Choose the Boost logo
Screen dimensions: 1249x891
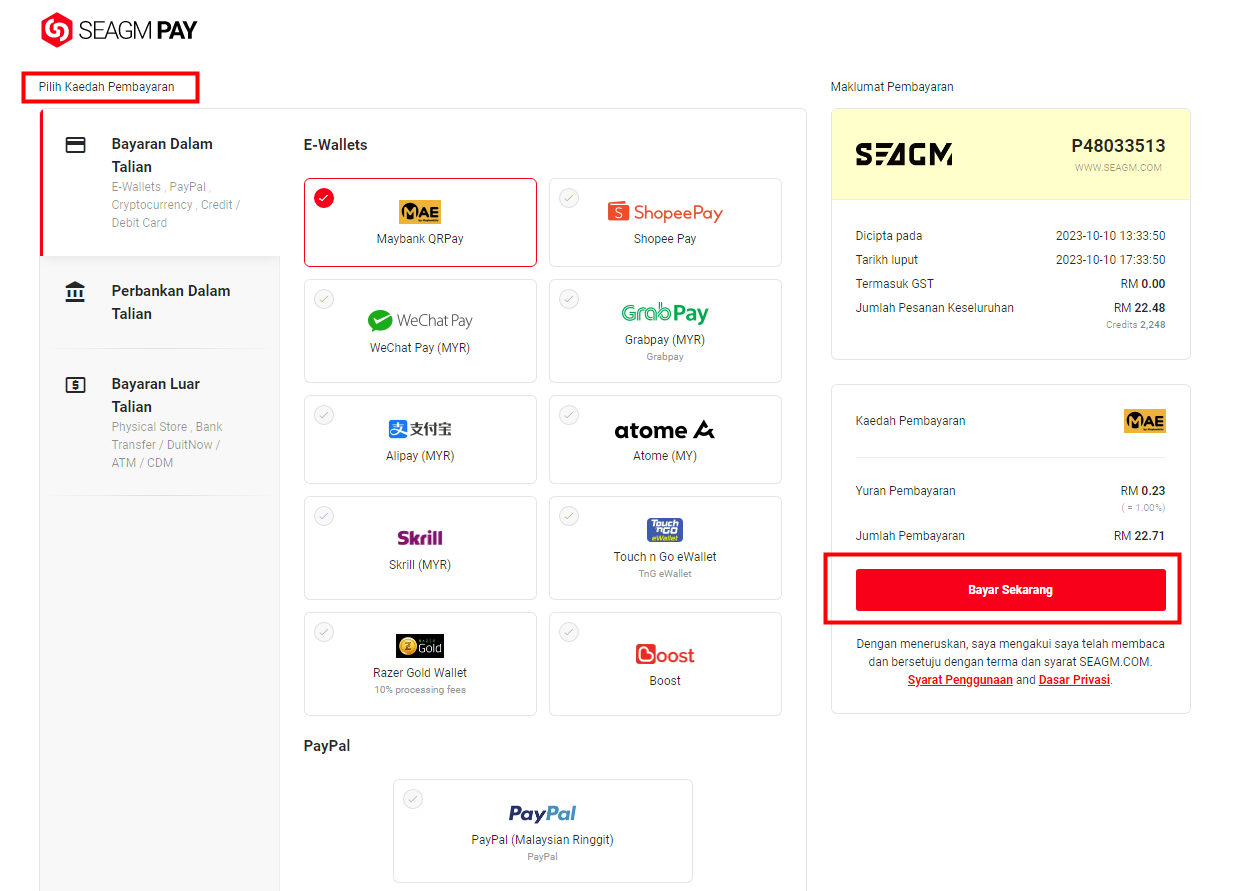[x=665, y=654]
